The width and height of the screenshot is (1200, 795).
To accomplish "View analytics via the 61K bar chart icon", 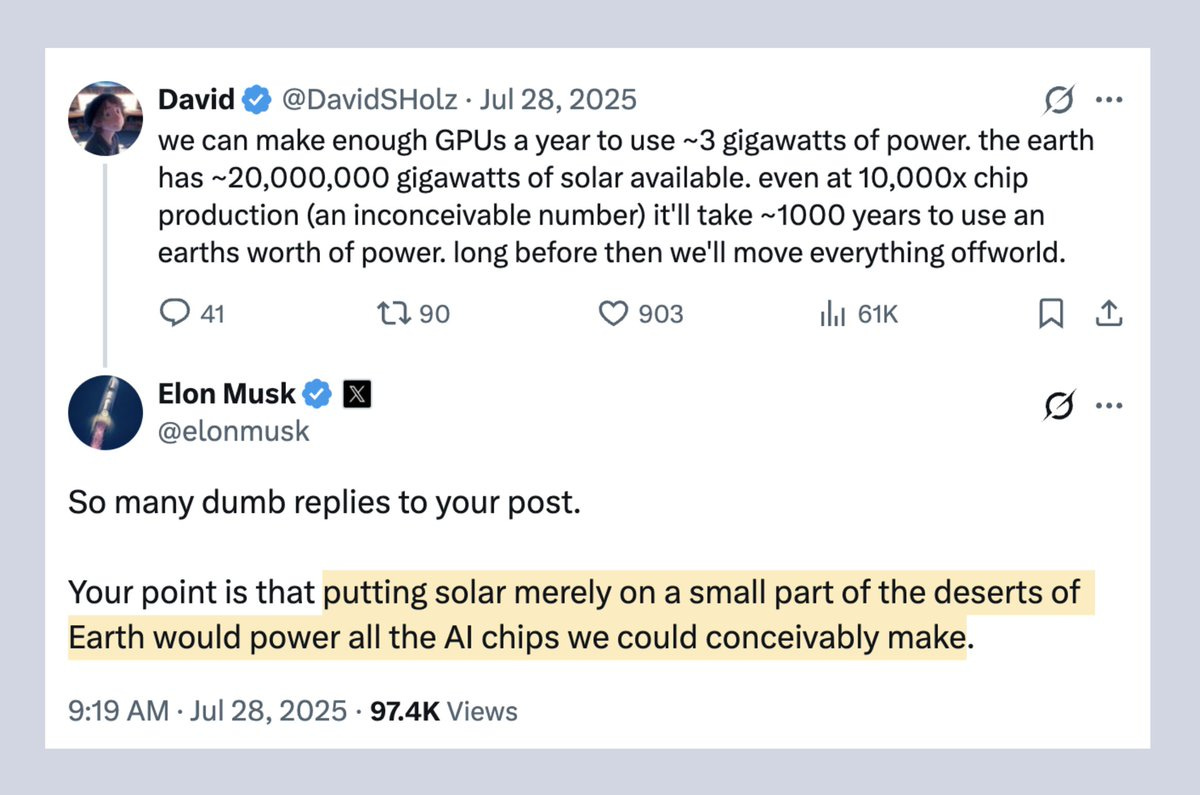I will 833,313.
